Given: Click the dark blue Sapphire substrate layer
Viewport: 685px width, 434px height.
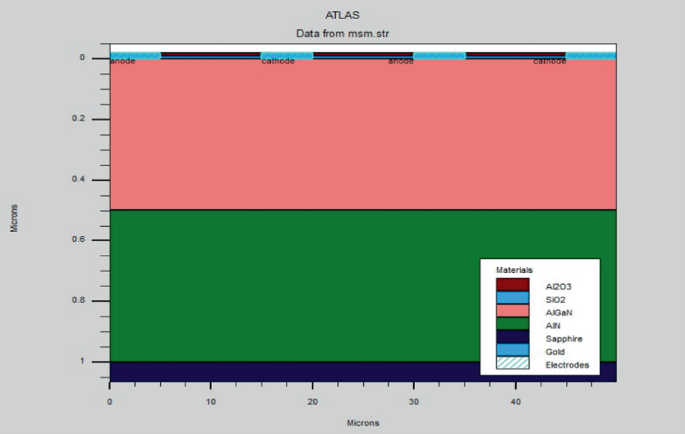Looking at the screenshot, I should (x=293, y=372).
